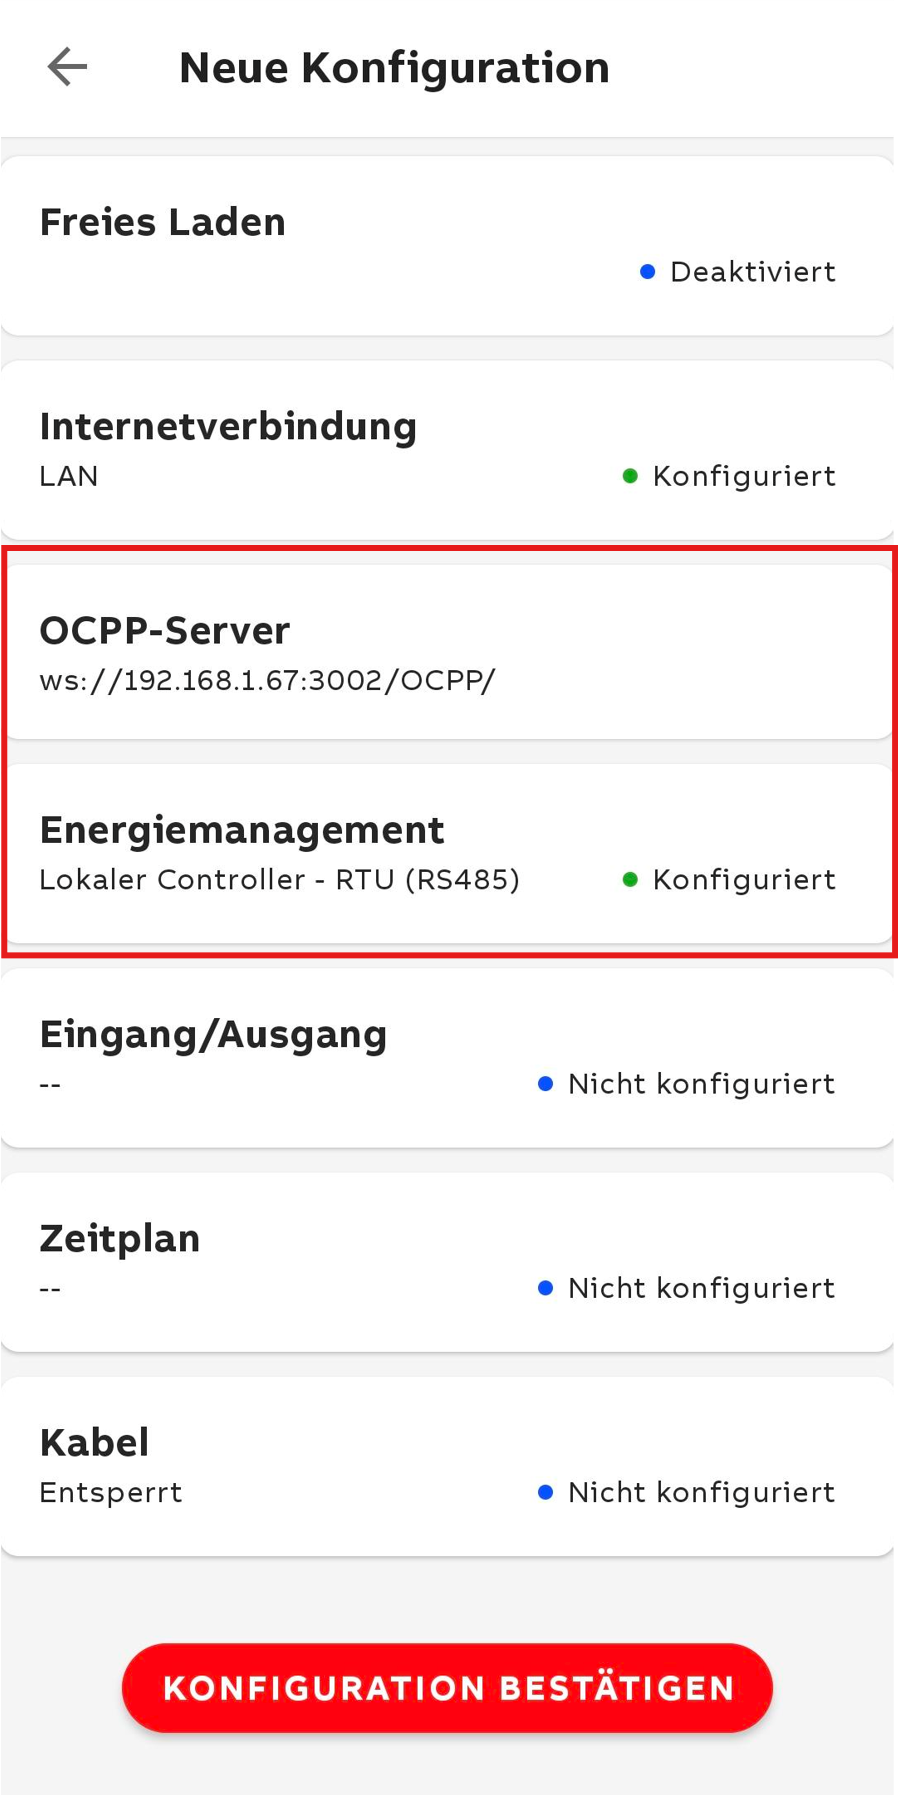Click green Konfiguriert dot for Energiemanagement
Image resolution: width=898 pixels, height=1795 pixels.
[630, 880]
